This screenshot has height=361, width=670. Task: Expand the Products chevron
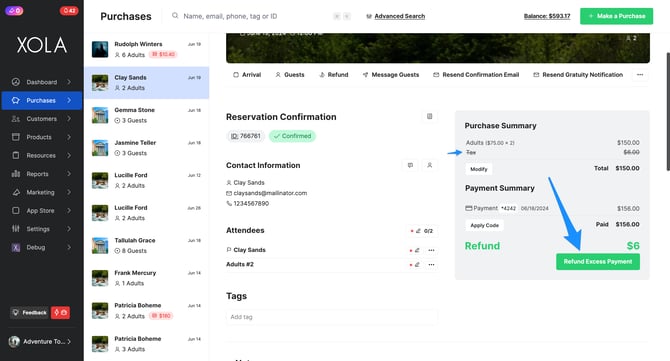[x=69, y=137]
